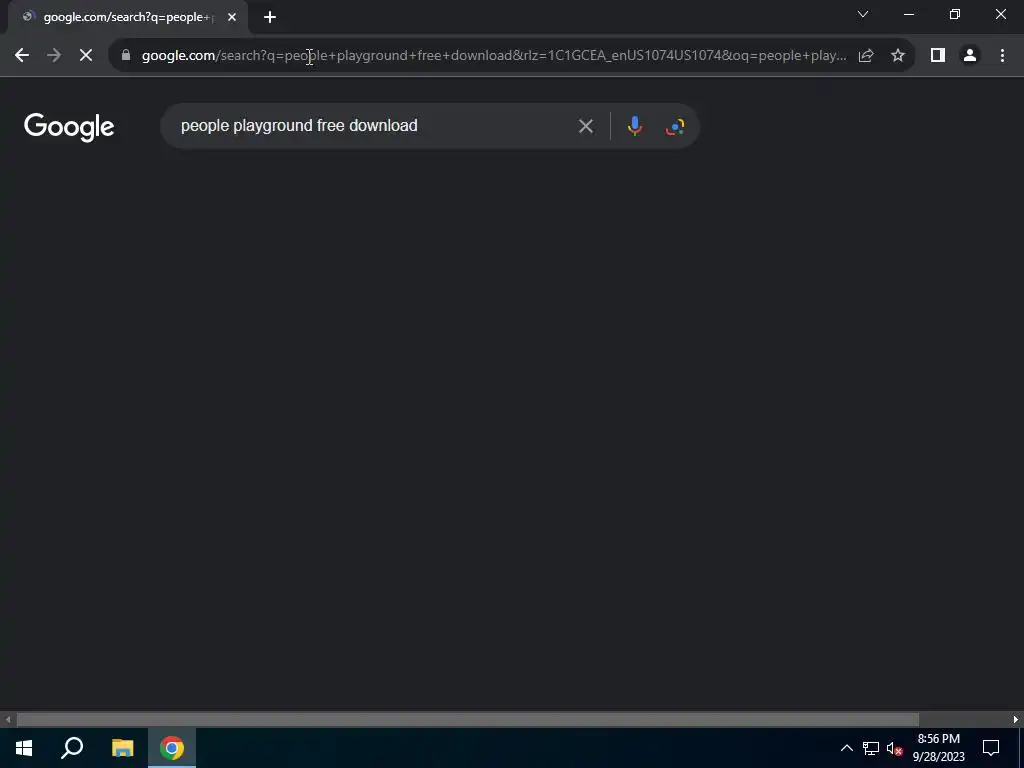This screenshot has height=768, width=1024.
Task: Click horizontal scrollbar left arrow
Action: (8, 720)
